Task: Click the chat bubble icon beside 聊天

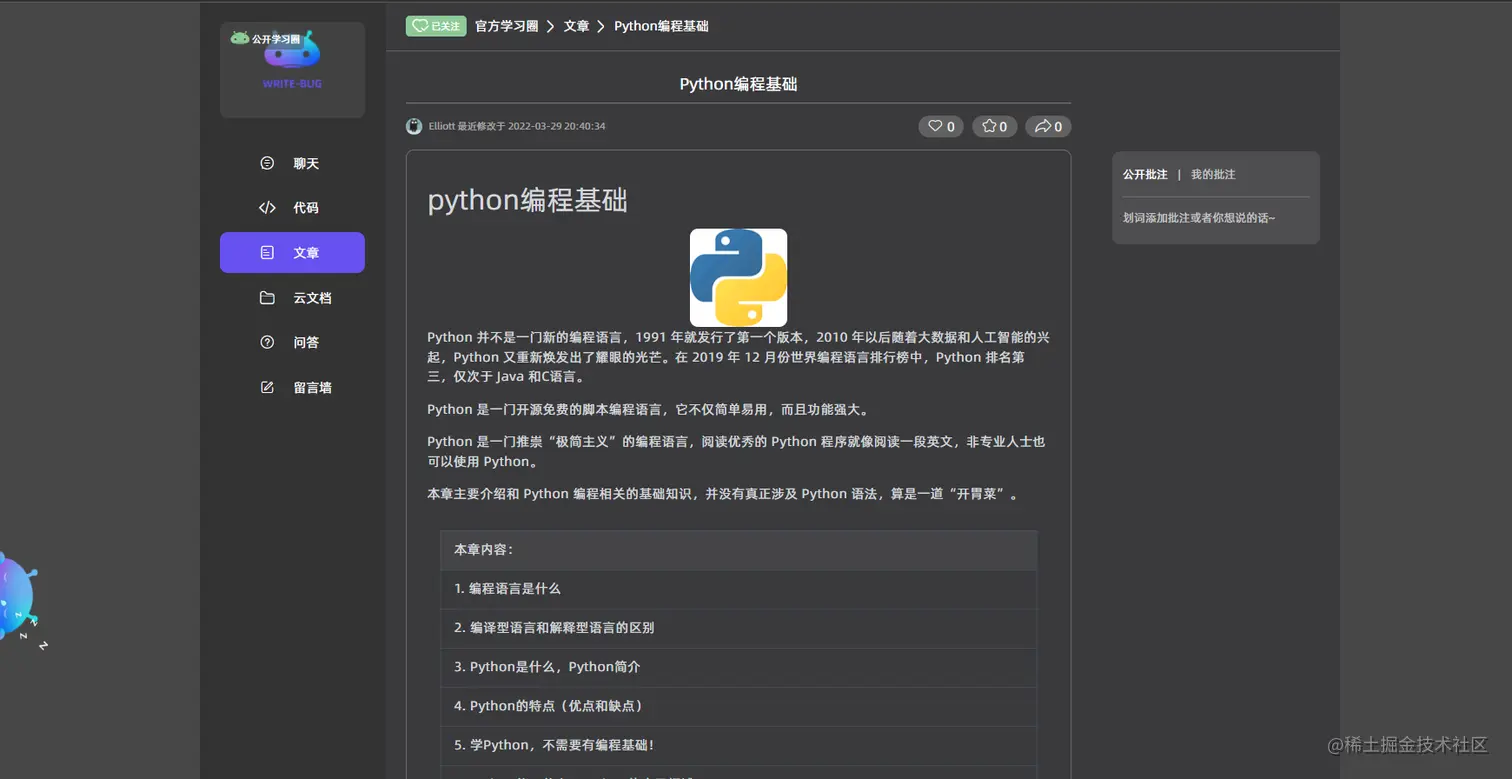Action: [x=267, y=163]
